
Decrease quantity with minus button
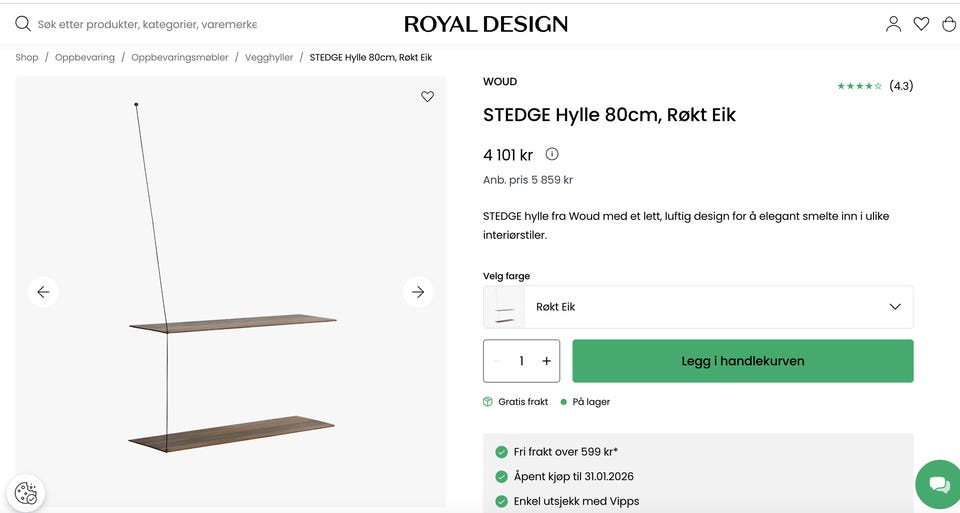[x=497, y=361]
